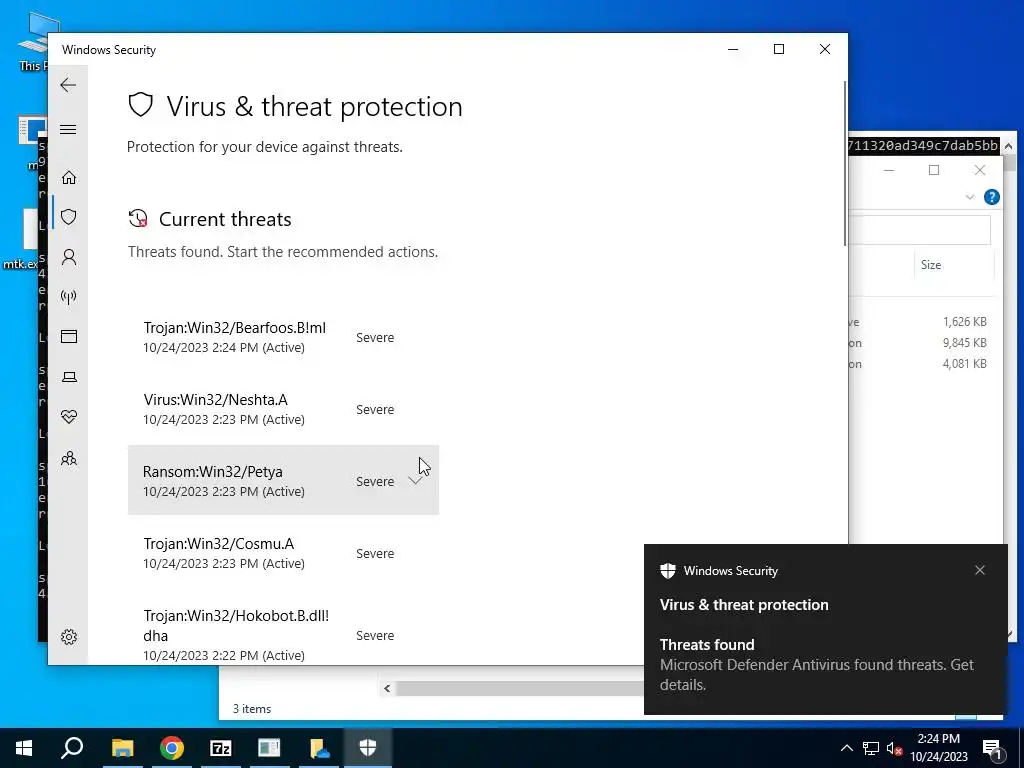This screenshot has width=1024, height=768.
Task: Open Device performance & health heart icon
Action: pos(69,417)
